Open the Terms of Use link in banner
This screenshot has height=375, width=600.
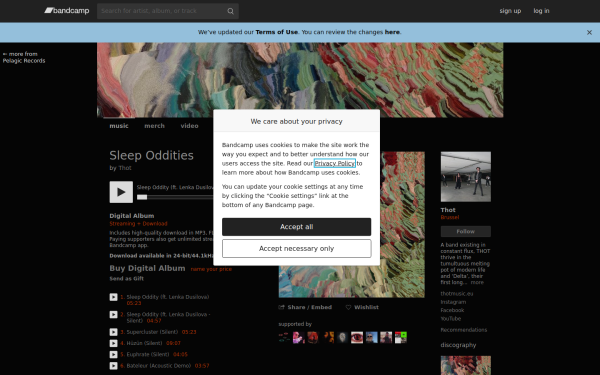coord(276,32)
